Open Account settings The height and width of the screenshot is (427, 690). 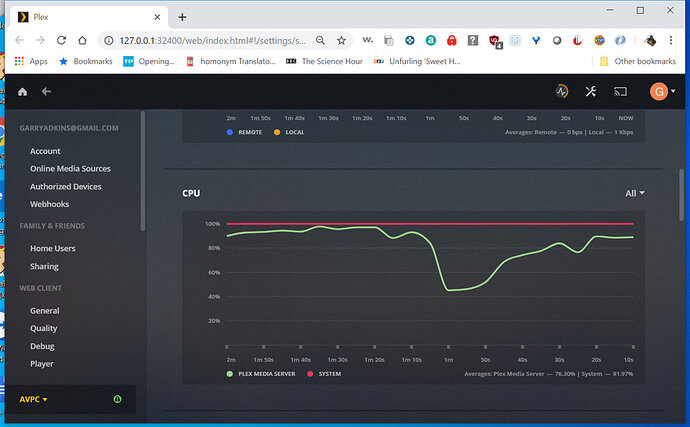tap(45, 151)
